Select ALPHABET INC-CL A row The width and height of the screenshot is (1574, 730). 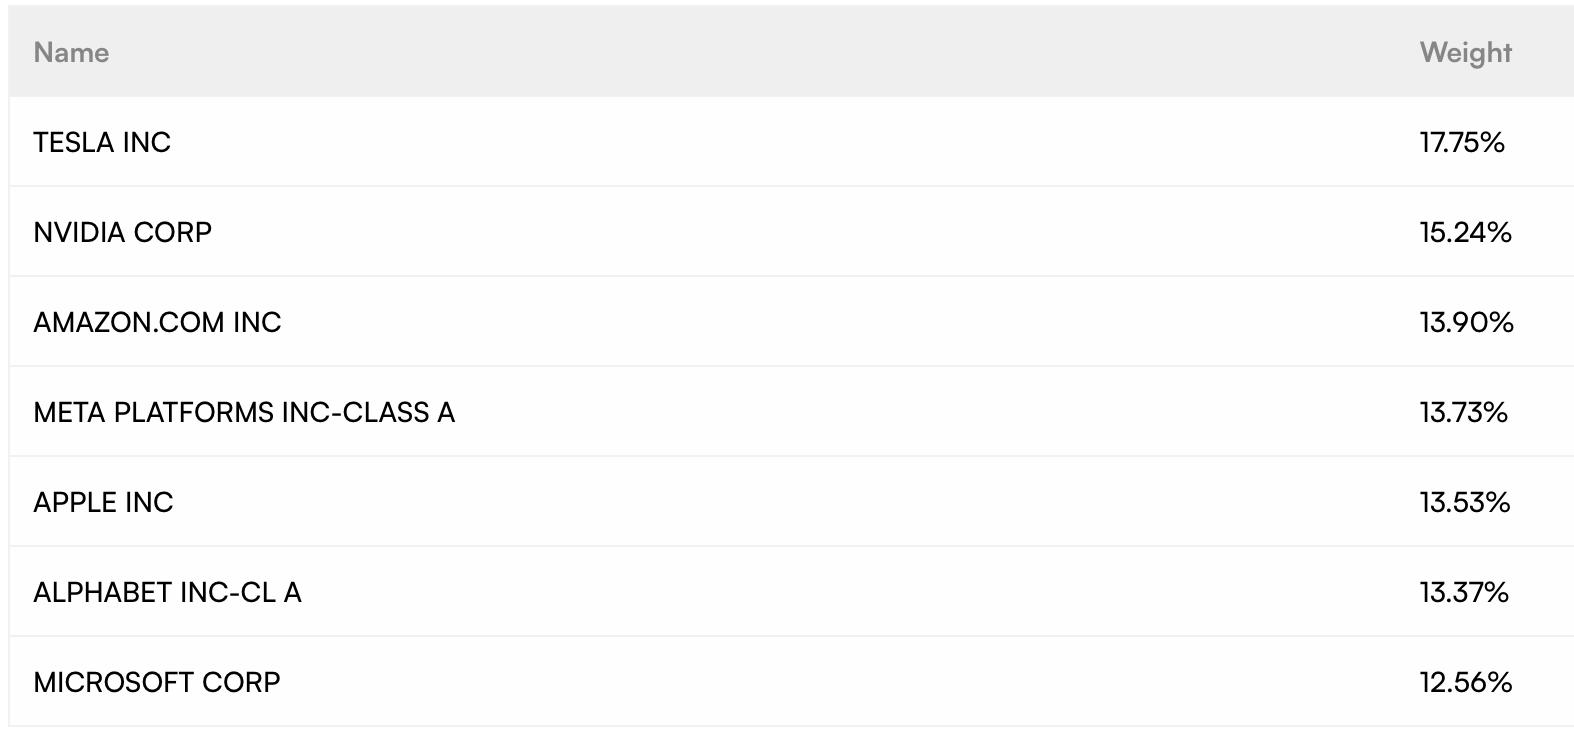[168, 593]
